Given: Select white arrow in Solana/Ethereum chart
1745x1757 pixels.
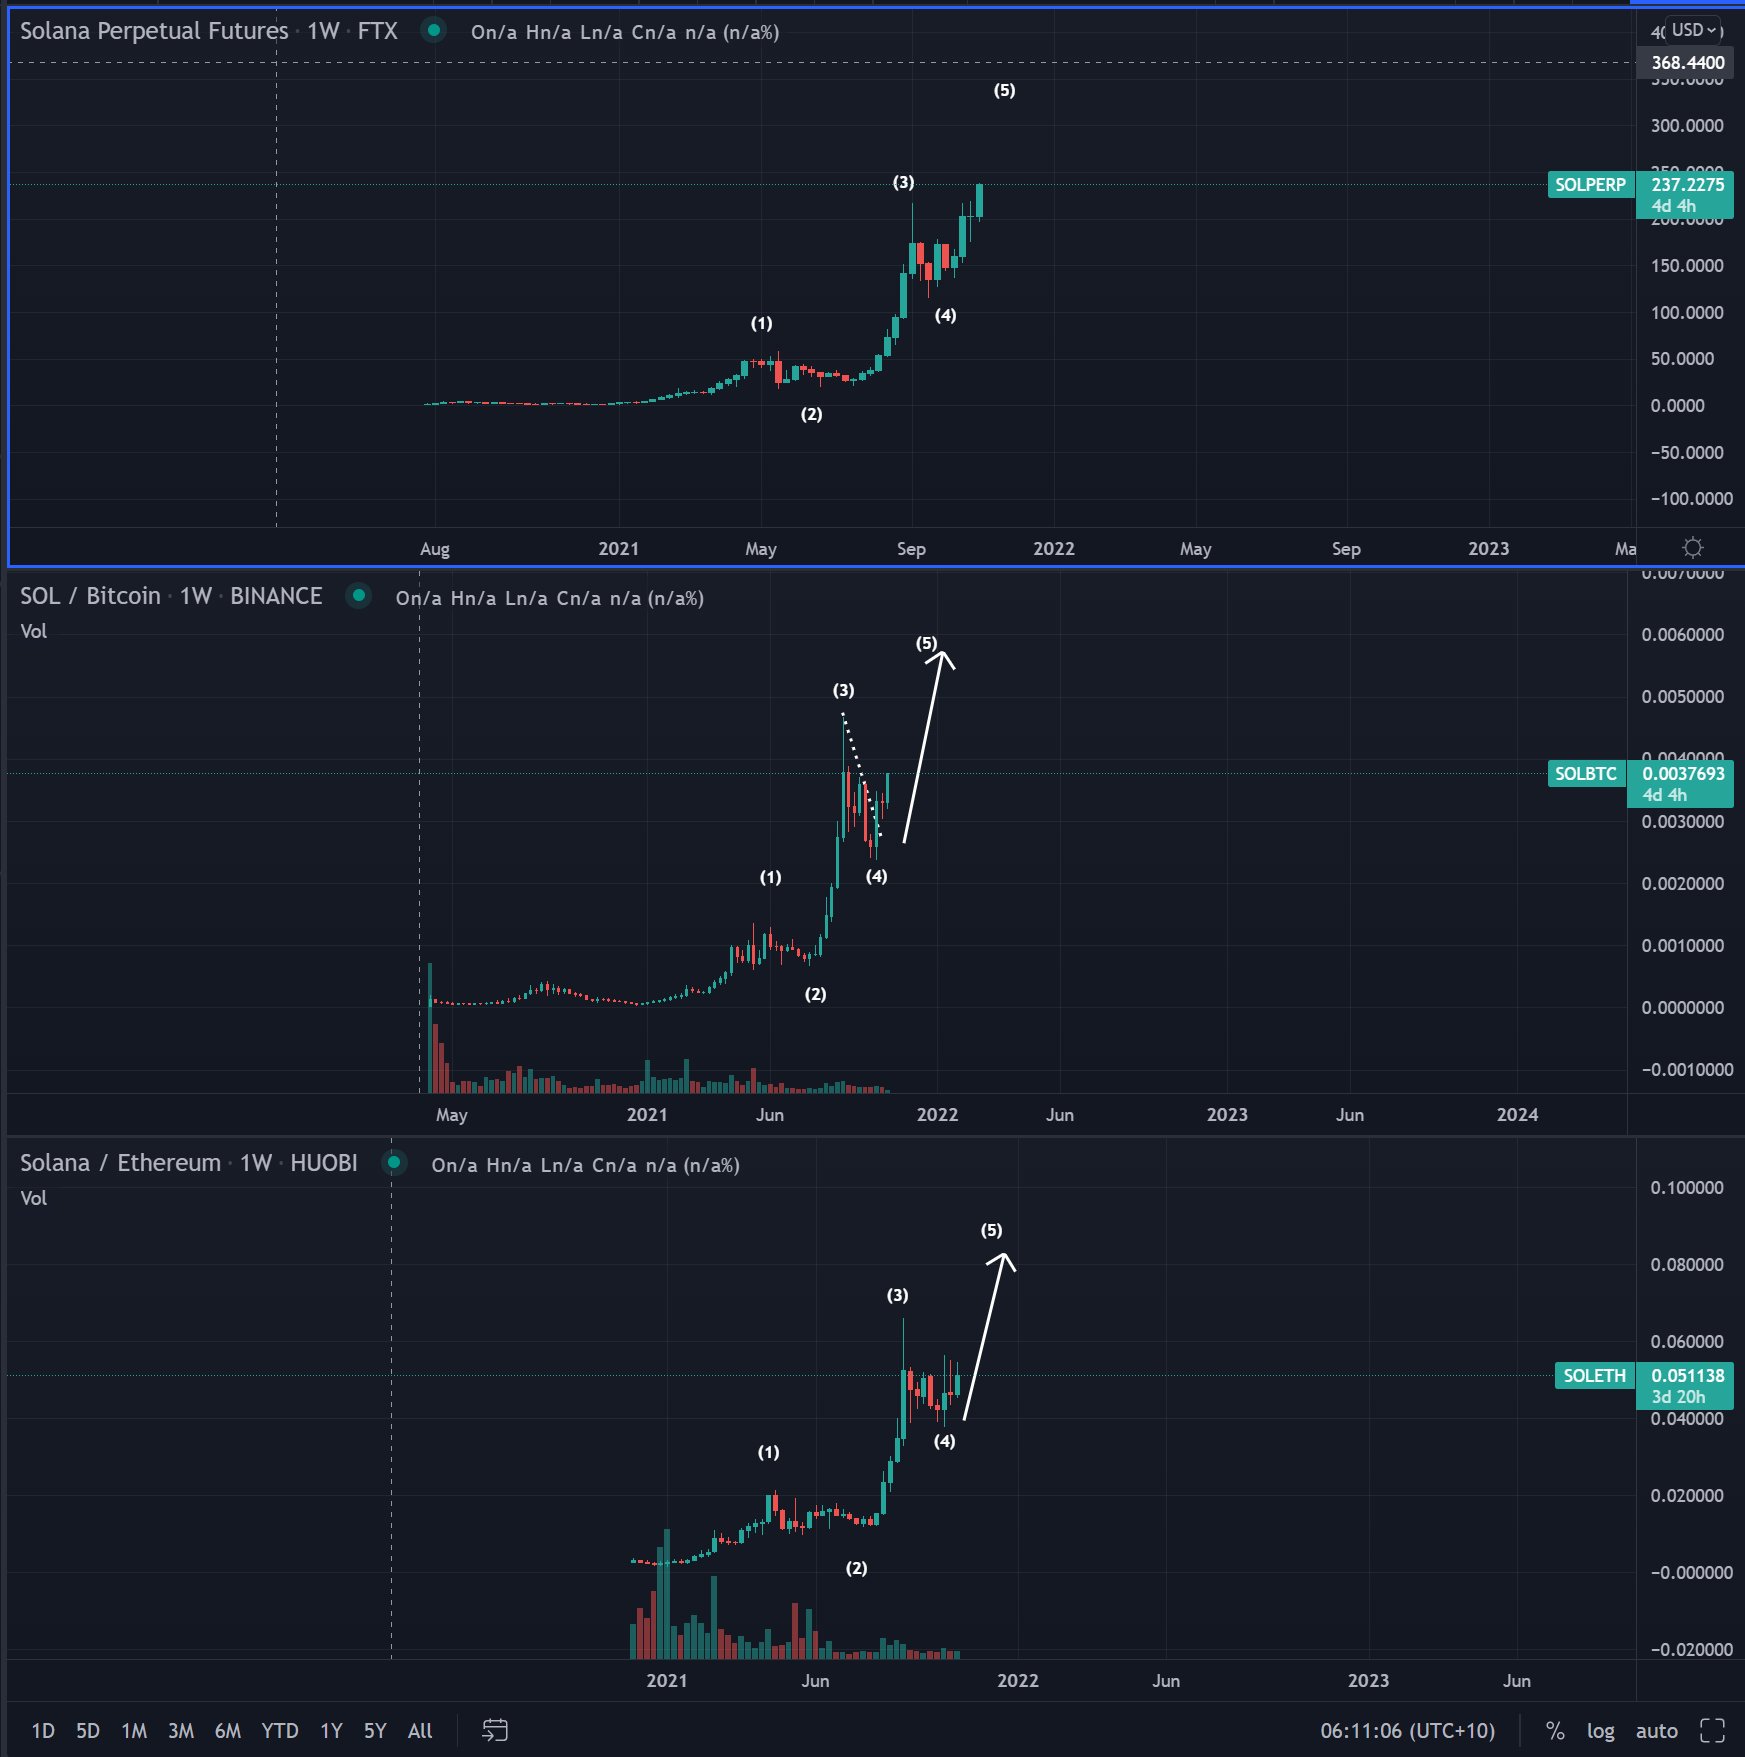Looking at the screenshot, I should (x=988, y=1336).
